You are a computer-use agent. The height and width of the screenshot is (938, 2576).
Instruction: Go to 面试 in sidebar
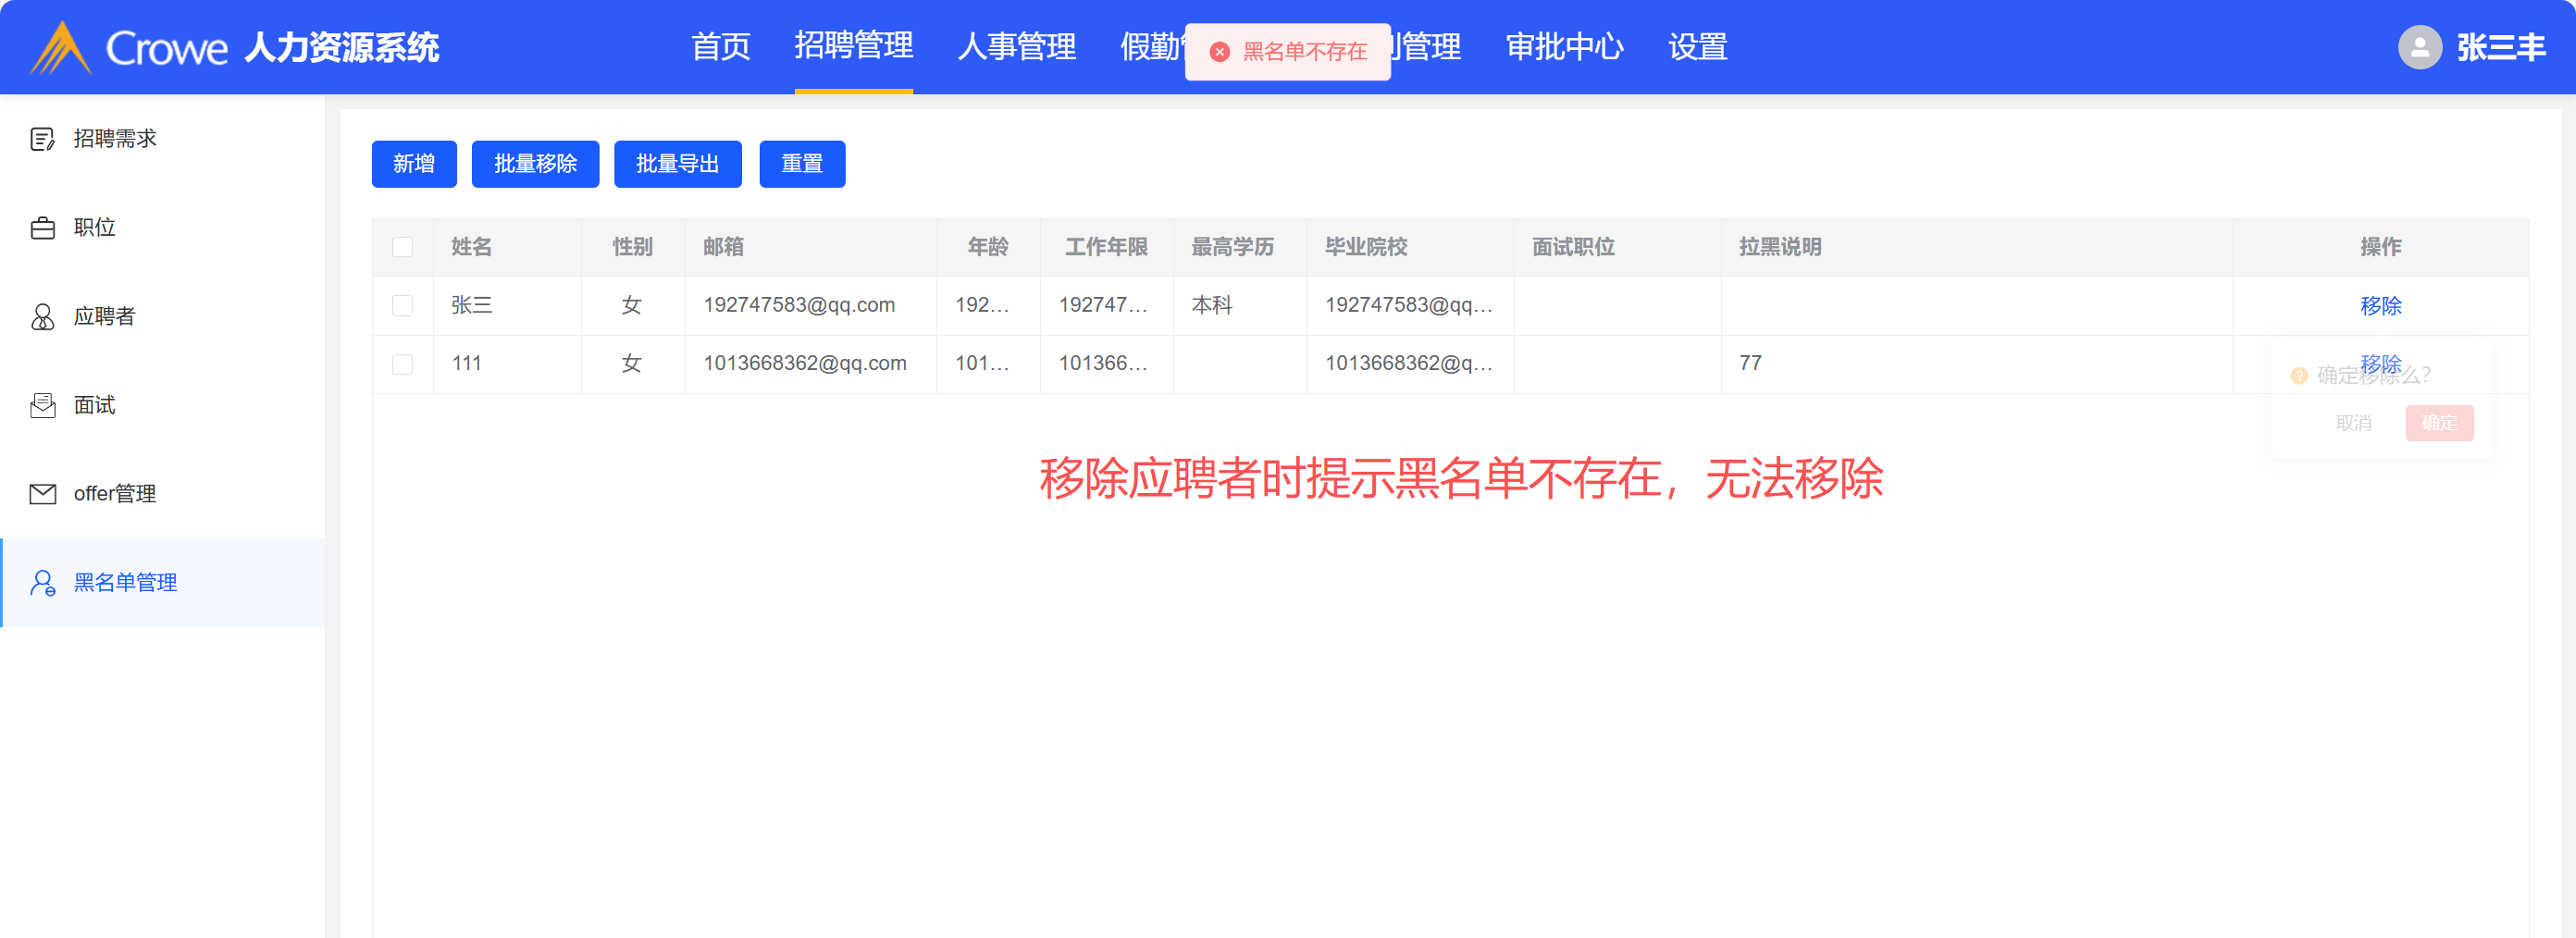click(x=162, y=405)
